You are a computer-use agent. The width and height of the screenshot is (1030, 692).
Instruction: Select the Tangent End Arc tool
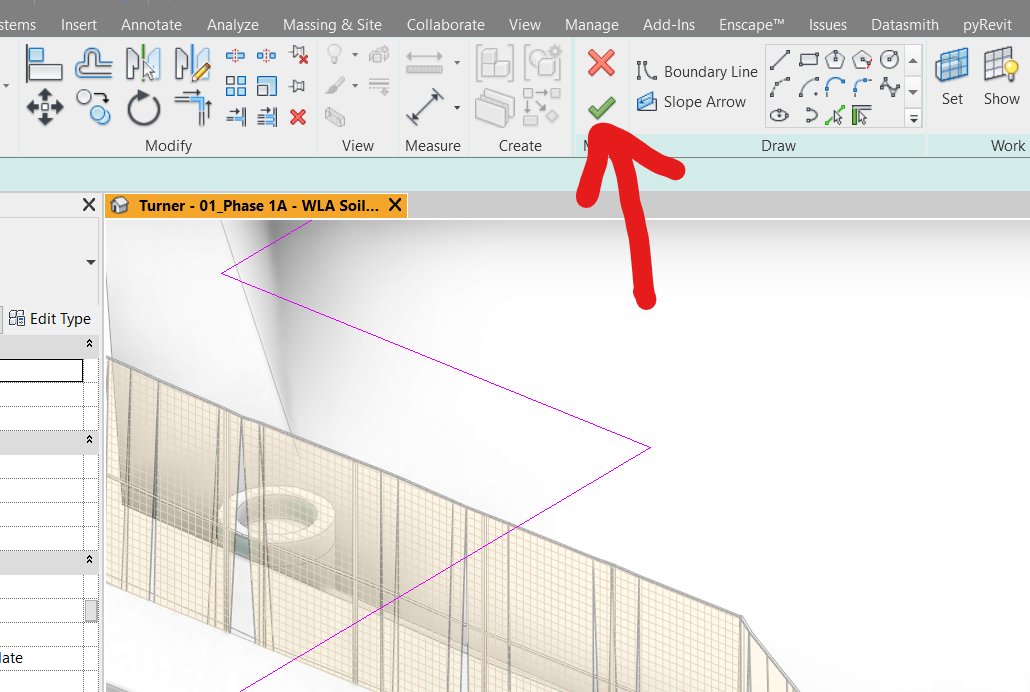click(x=835, y=87)
